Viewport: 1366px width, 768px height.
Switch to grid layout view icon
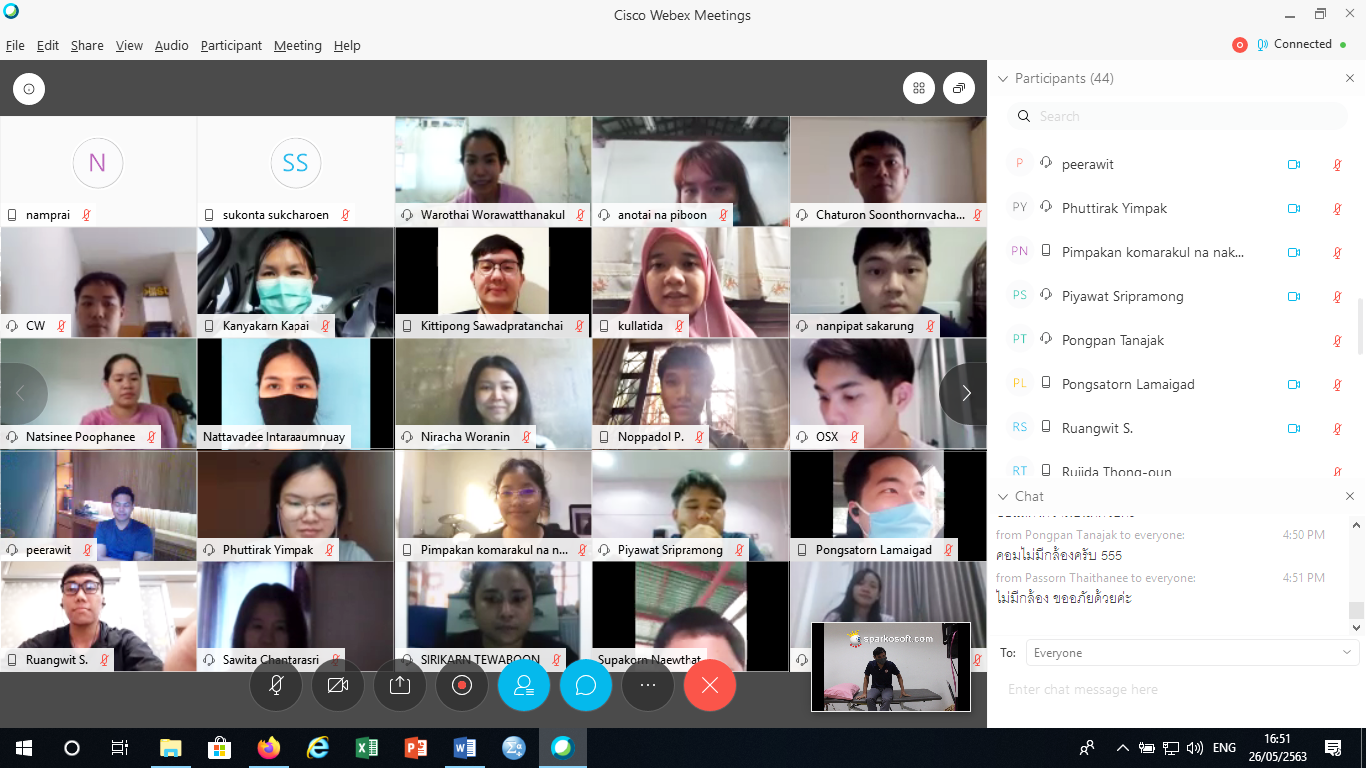tap(919, 88)
